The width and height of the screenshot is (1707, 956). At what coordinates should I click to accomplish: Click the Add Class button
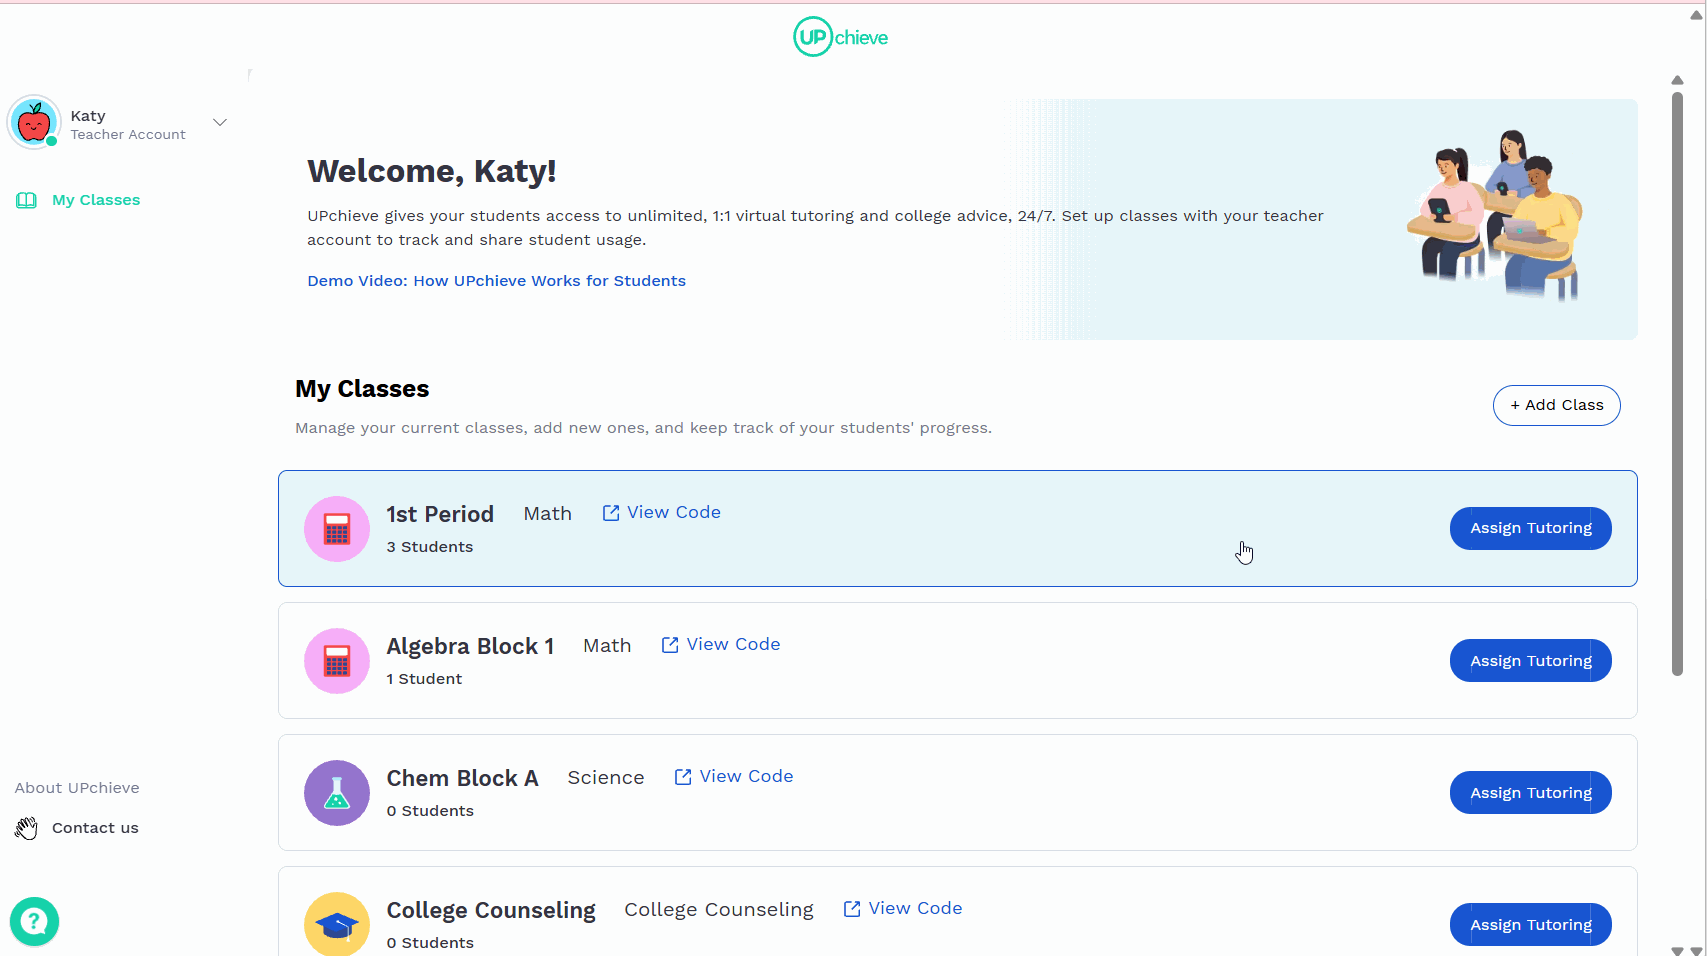[x=1556, y=405]
